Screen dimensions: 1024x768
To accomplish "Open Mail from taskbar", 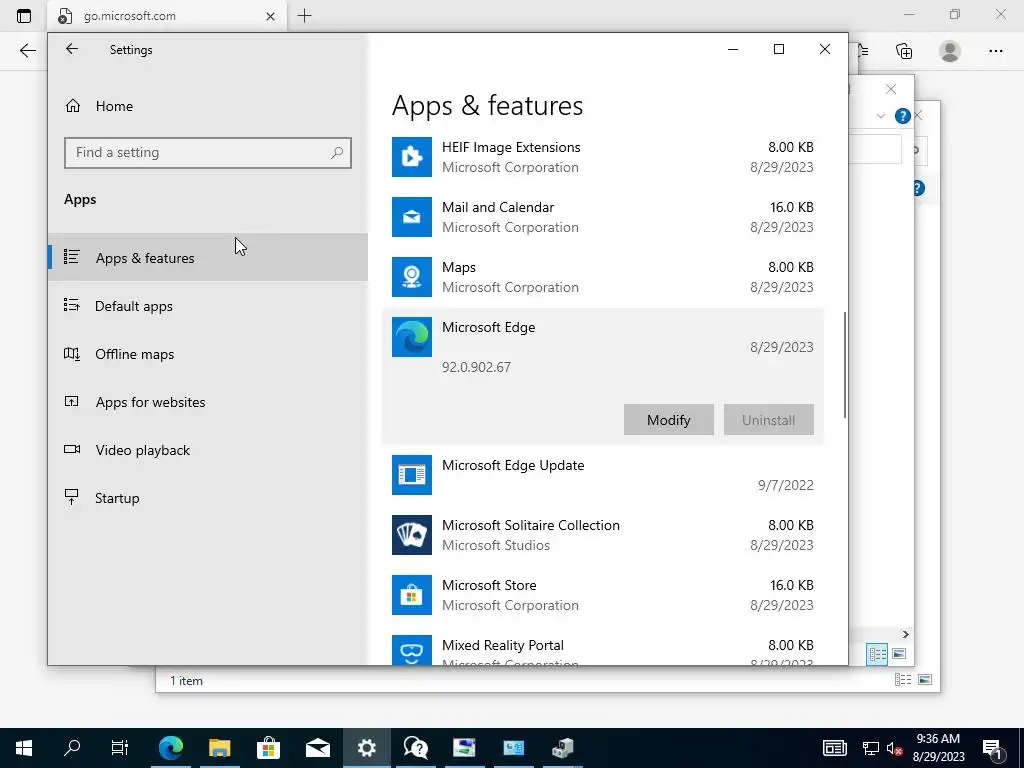I will [317, 748].
